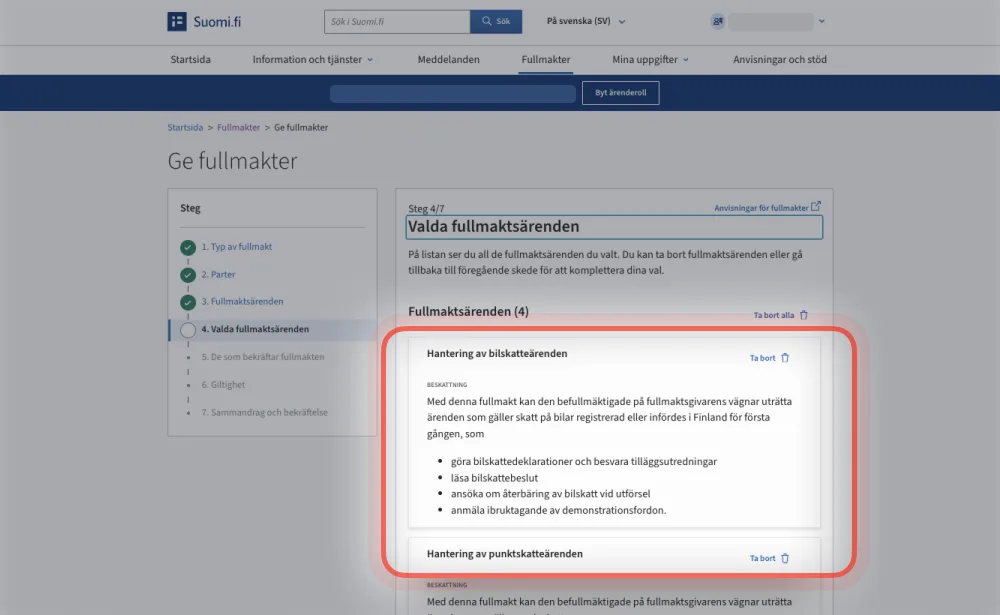
Task: Open the På svenska (SV) language dropdown
Action: (585, 21)
